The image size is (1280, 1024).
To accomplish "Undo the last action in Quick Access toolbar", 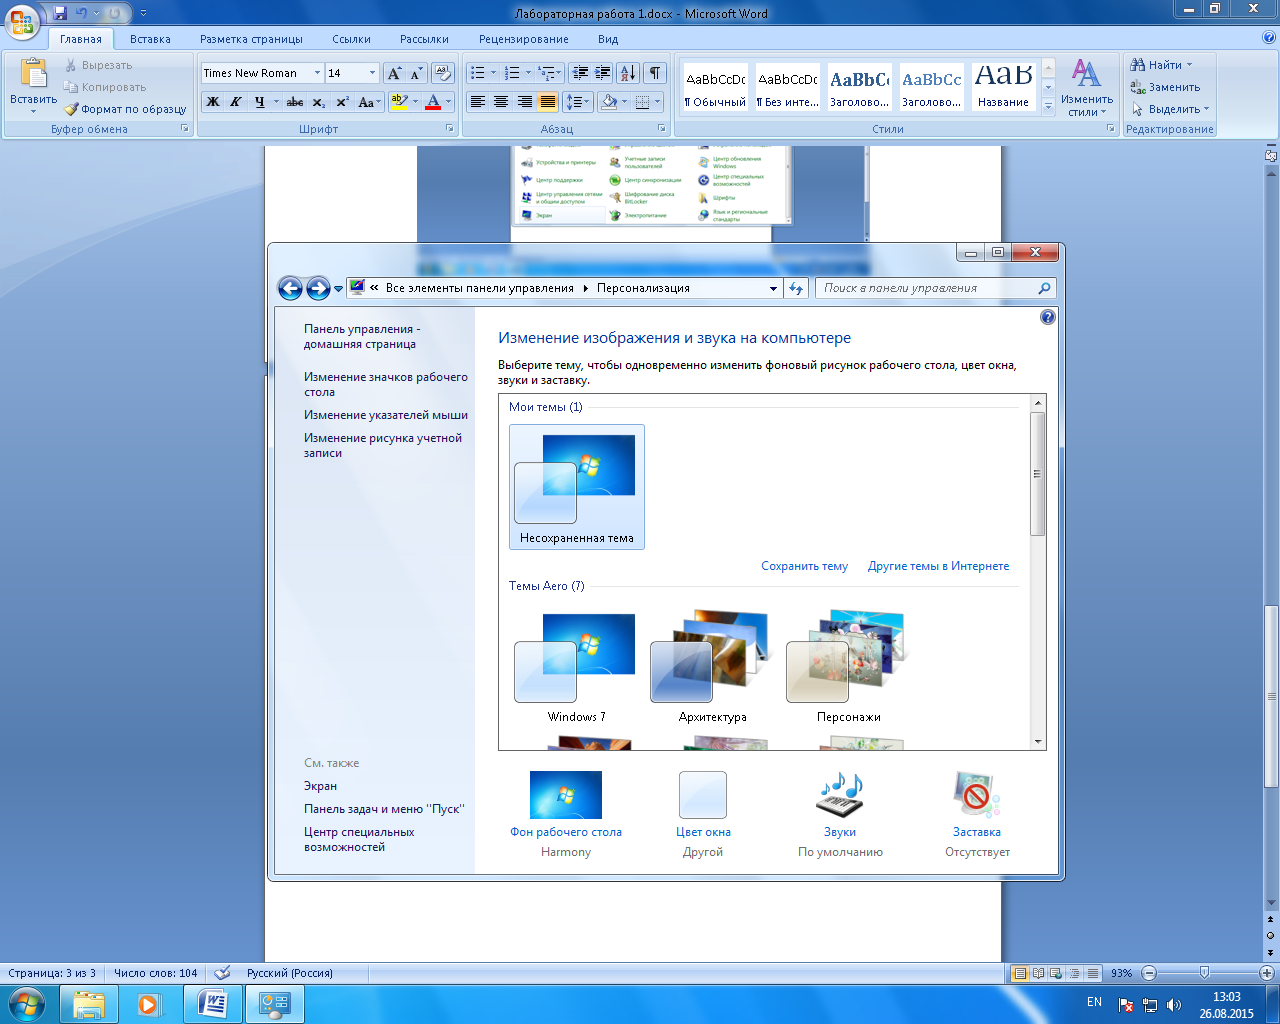I will [x=82, y=14].
